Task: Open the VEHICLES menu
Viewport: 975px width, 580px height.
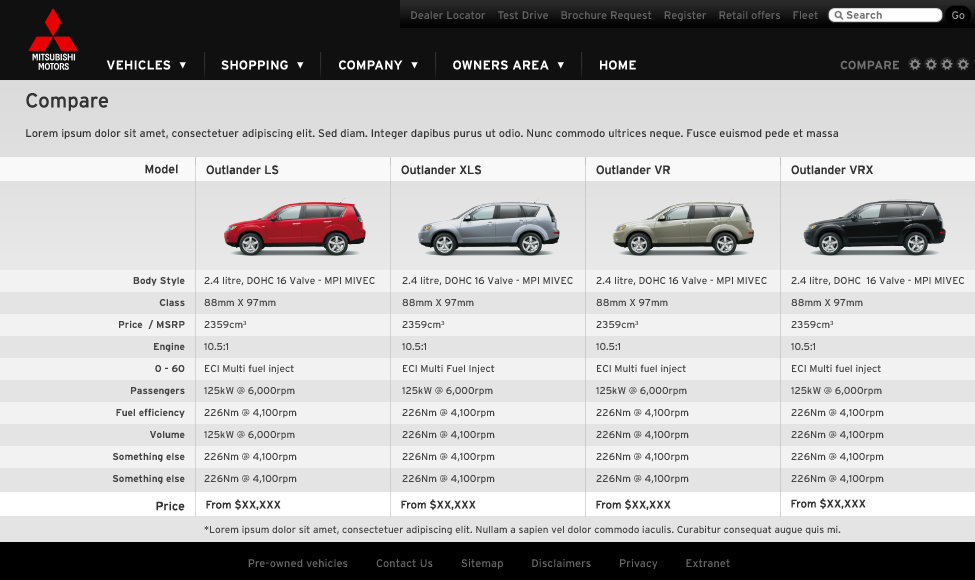Action: [139, 65]
